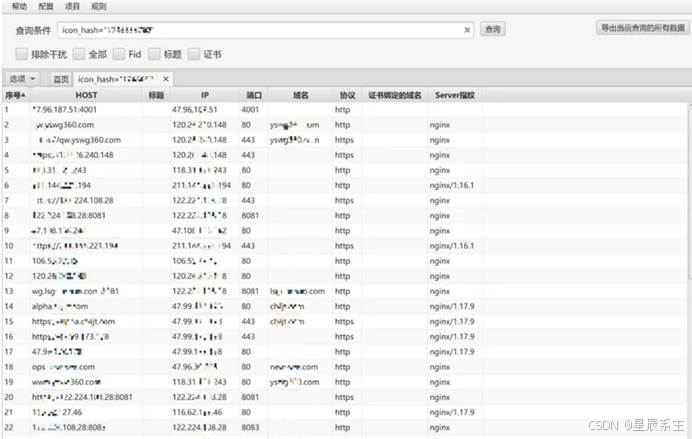
Task: Select the https cell in row 20
Action: point(344,397)
